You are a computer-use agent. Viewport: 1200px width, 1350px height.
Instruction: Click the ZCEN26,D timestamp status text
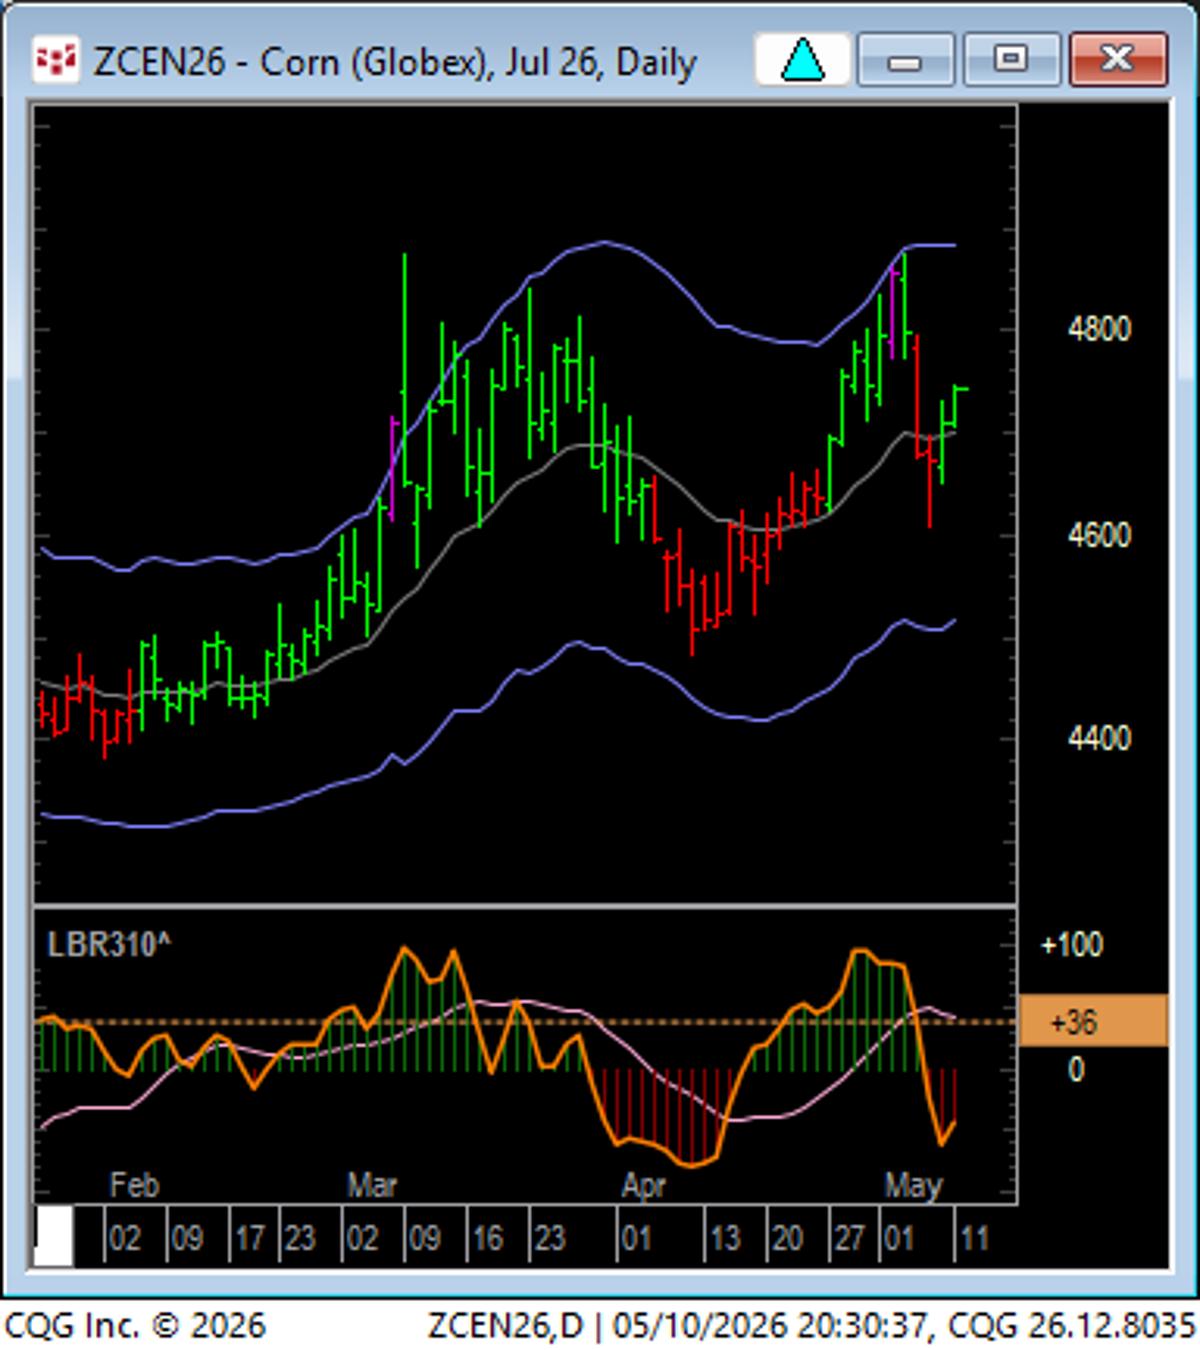[811, 1326]
